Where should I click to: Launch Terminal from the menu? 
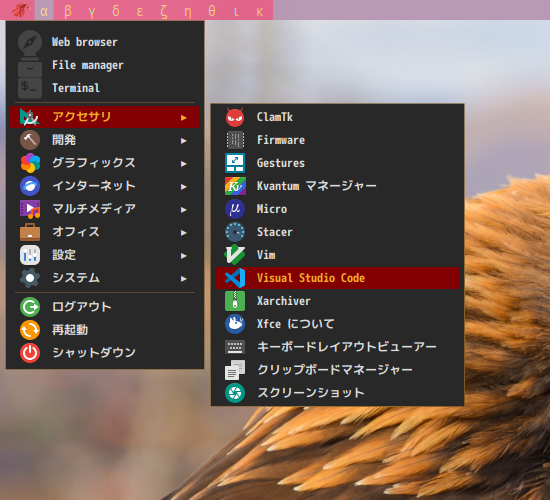coord(105,88)
